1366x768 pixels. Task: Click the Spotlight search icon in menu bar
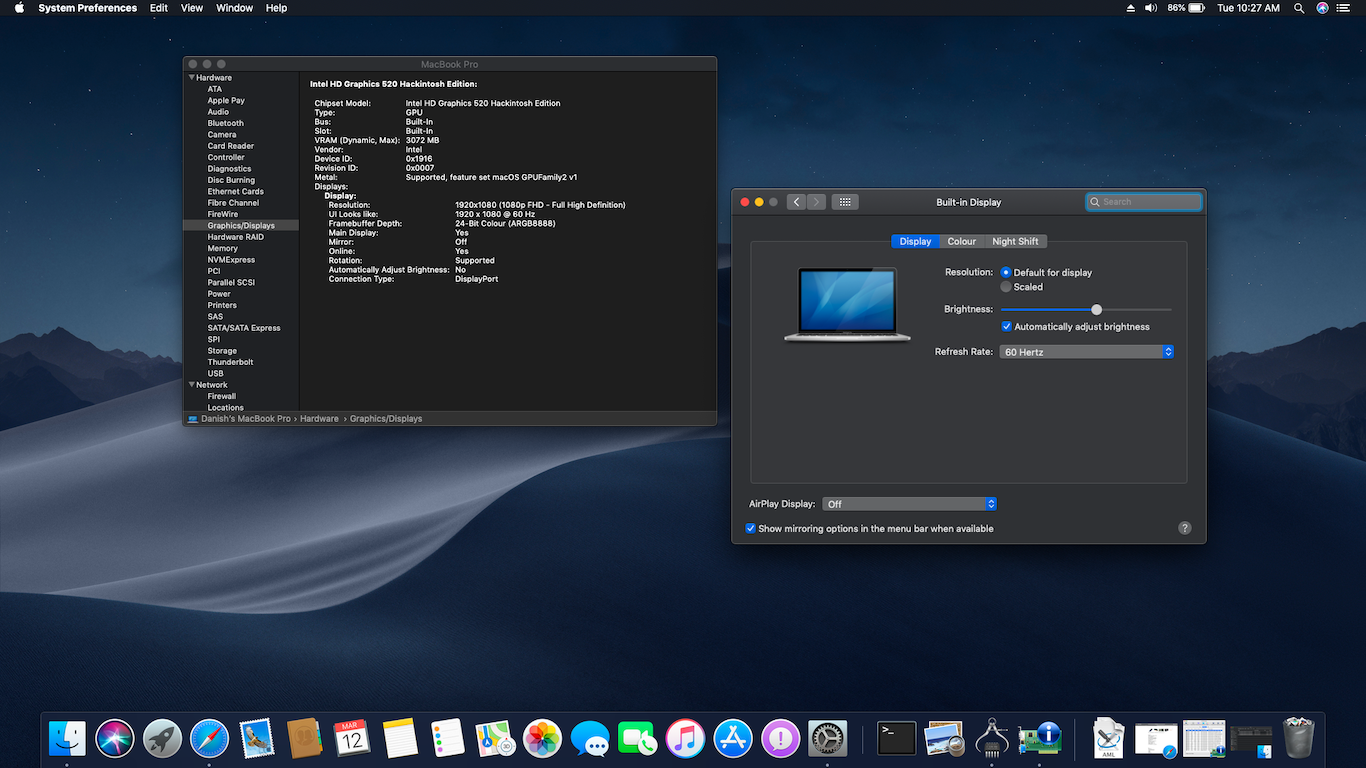tap(1299, 8)
